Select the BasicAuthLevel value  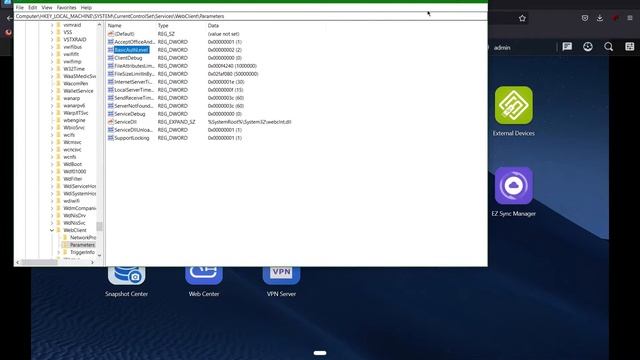[x=131, y=50]
